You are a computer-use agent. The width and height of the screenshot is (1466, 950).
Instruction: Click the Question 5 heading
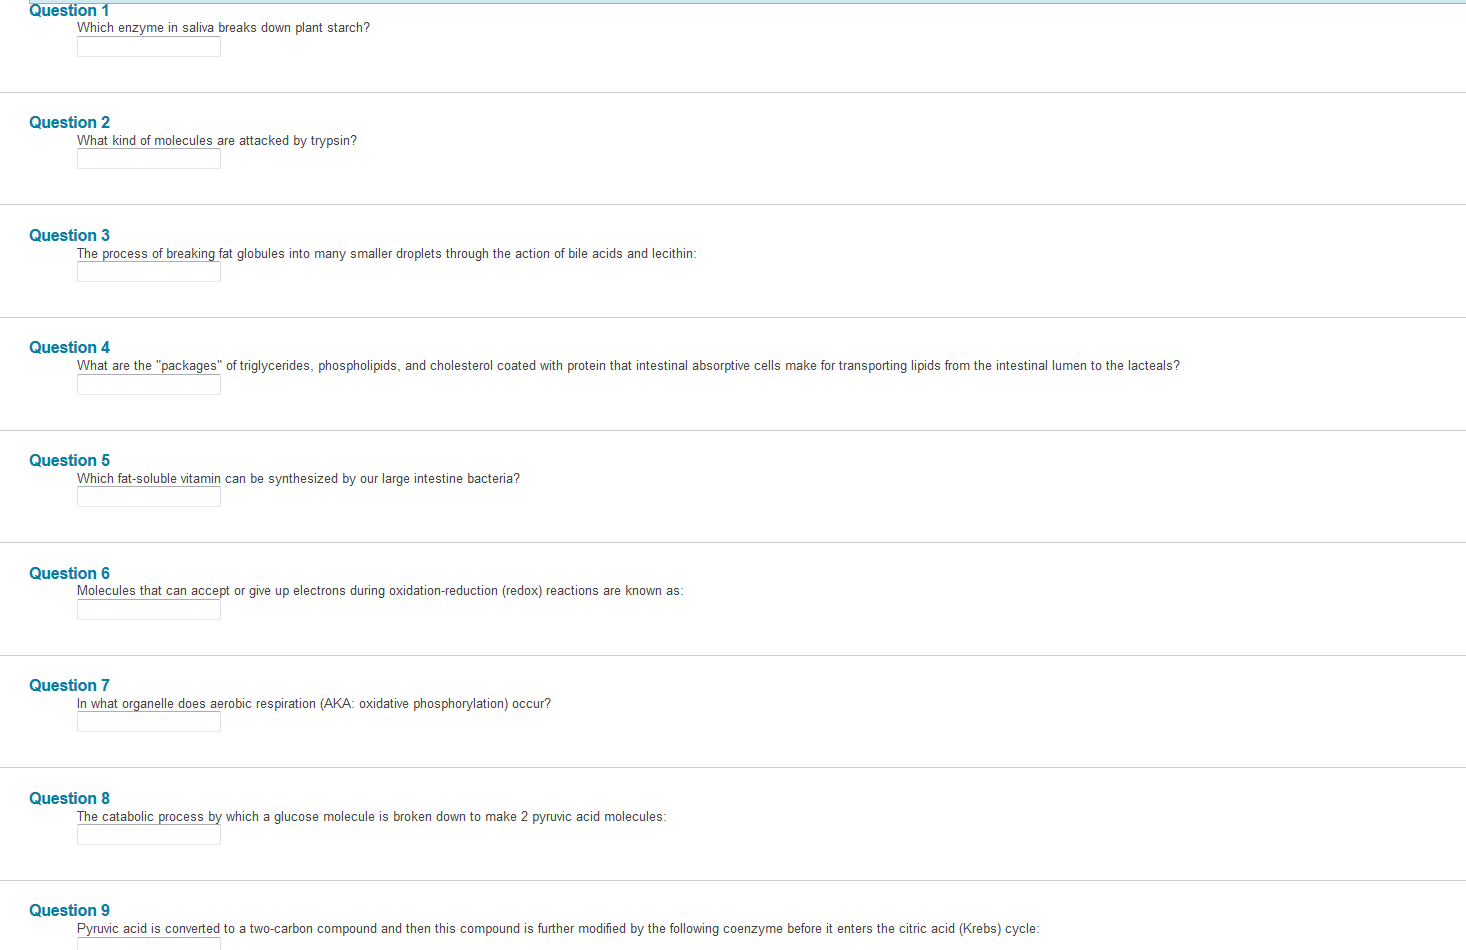coord(69,460)
